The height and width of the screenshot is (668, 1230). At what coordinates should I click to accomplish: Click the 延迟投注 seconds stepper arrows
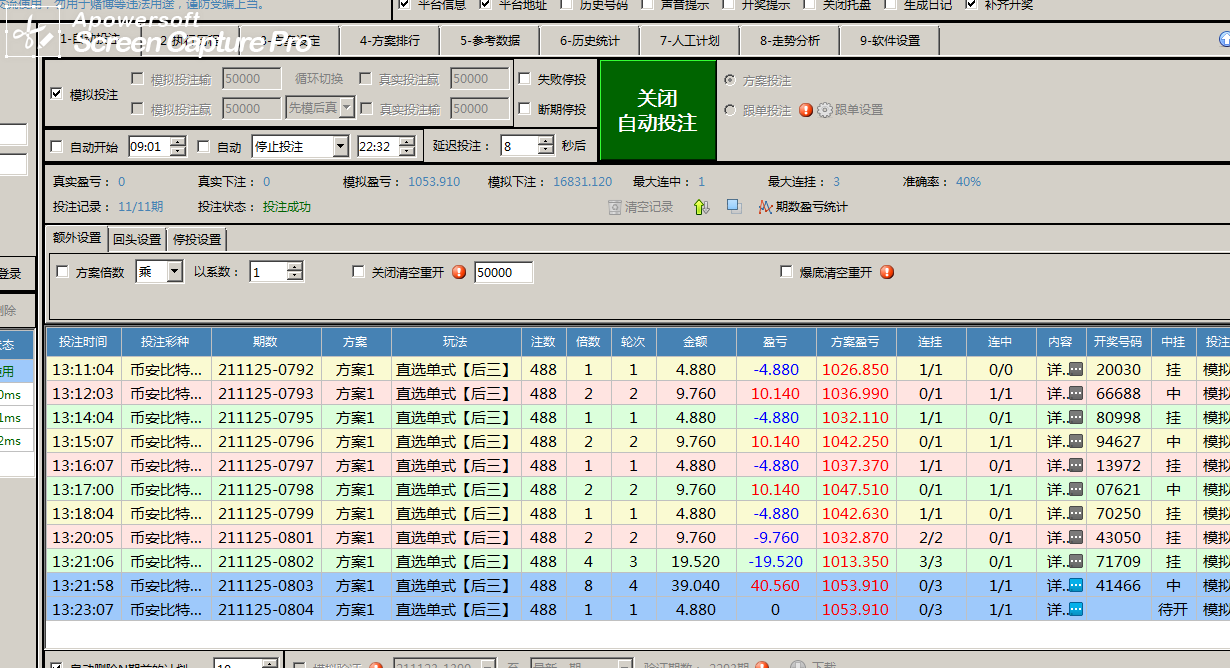click(x=545, y=145)
